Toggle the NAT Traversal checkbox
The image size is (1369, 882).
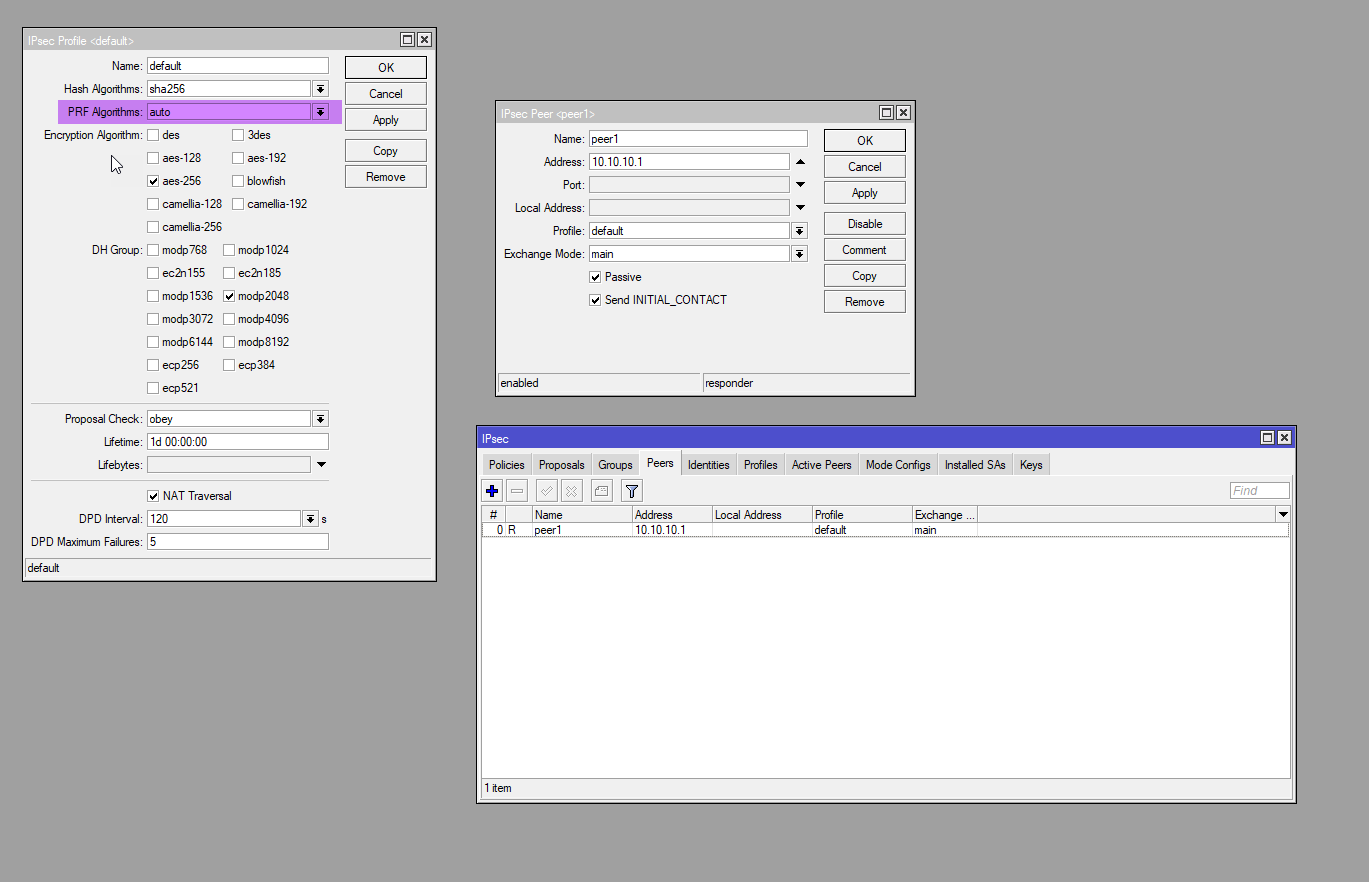[153, 496]
